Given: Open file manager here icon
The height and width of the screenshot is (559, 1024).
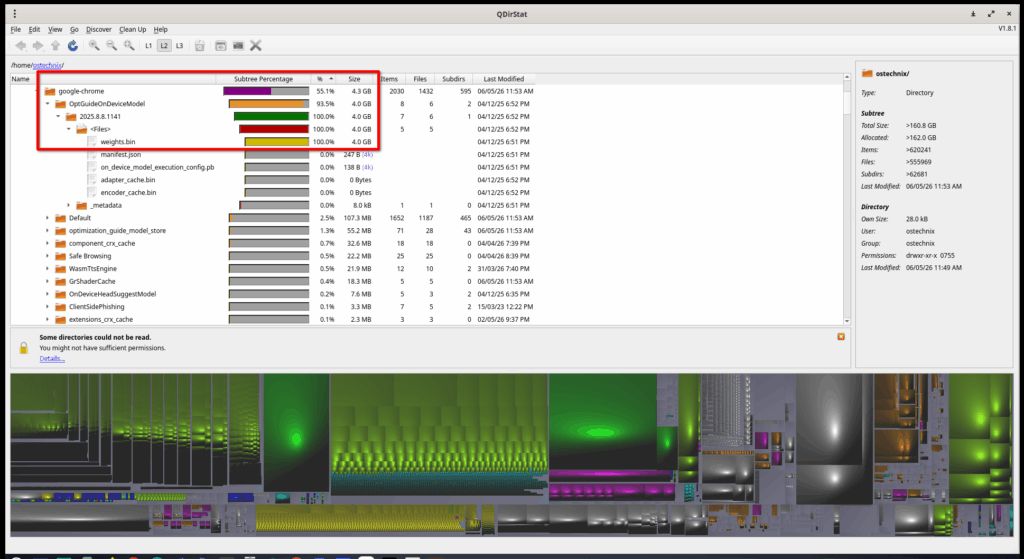Looking at the screenshot, I should pyautogui.click(x=221, y=46).
